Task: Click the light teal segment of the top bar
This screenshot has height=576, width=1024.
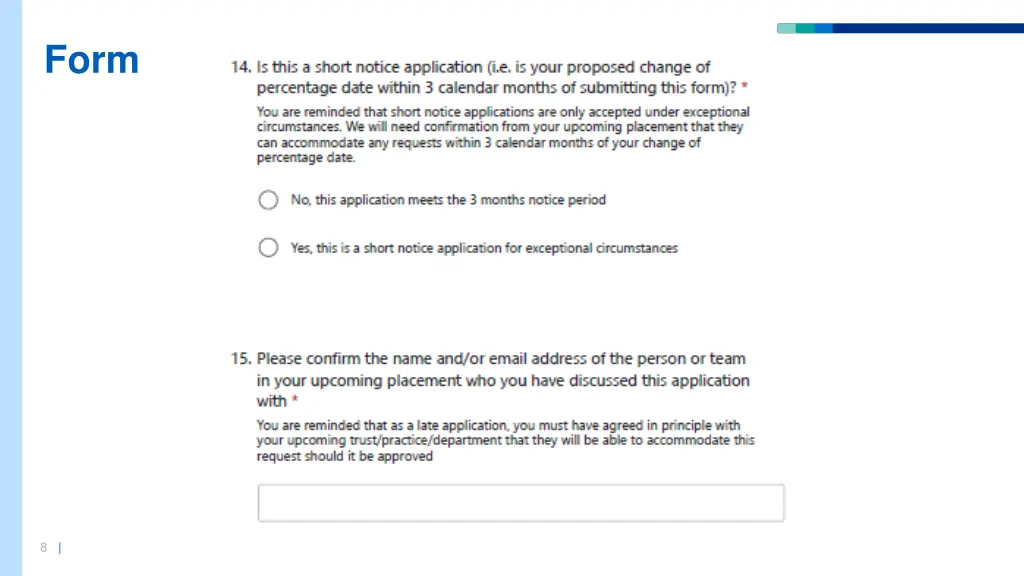Action: pyautogui.click(x=786, y=28)
